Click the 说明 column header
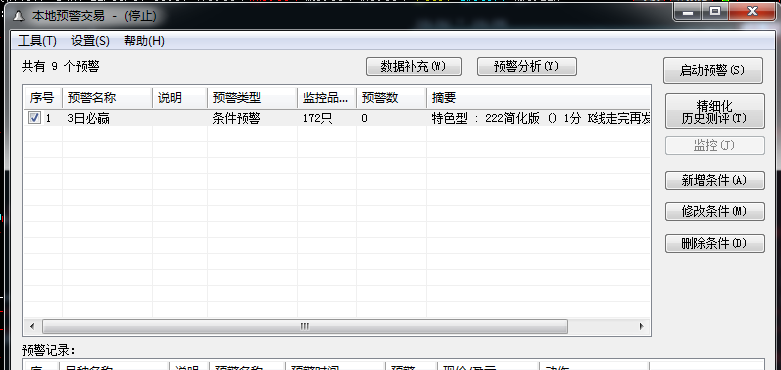The width and height of the screenshot is (781, 370). [x=180, y=98]
